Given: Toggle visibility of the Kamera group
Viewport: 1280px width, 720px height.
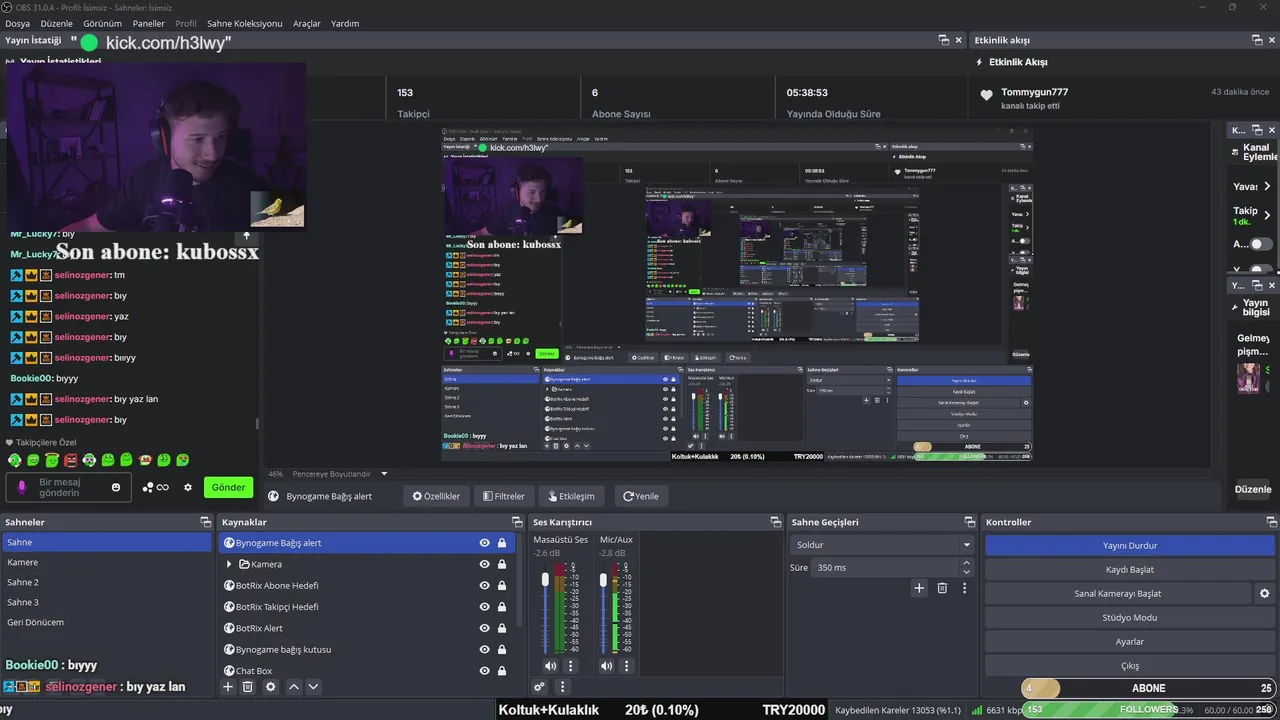Looking at the screenshot, I should click(x=484, y=564).
